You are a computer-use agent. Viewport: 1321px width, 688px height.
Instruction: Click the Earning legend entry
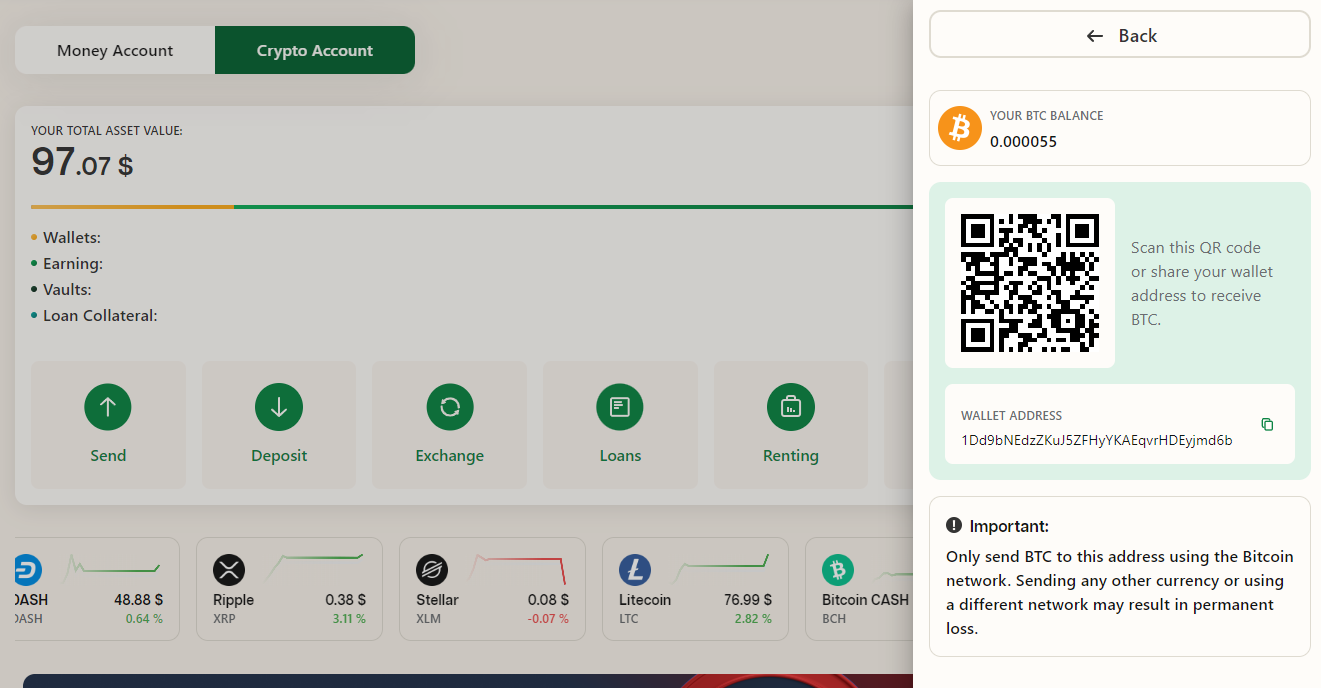[67, 264]
